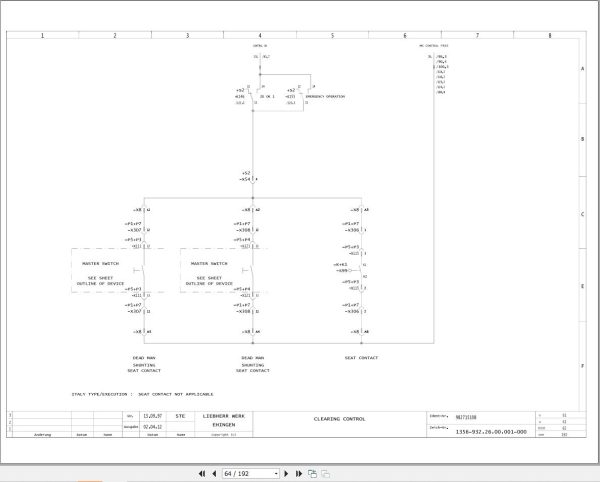Jump to the first page

(202, 474)
